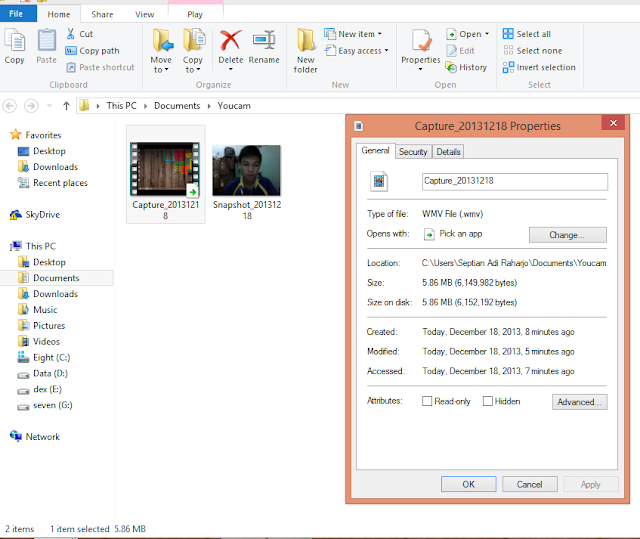Image resolution: width=640 pixels, height=539 pixels.
Task: Click the Advanced... attributes button
Action: 580,402
